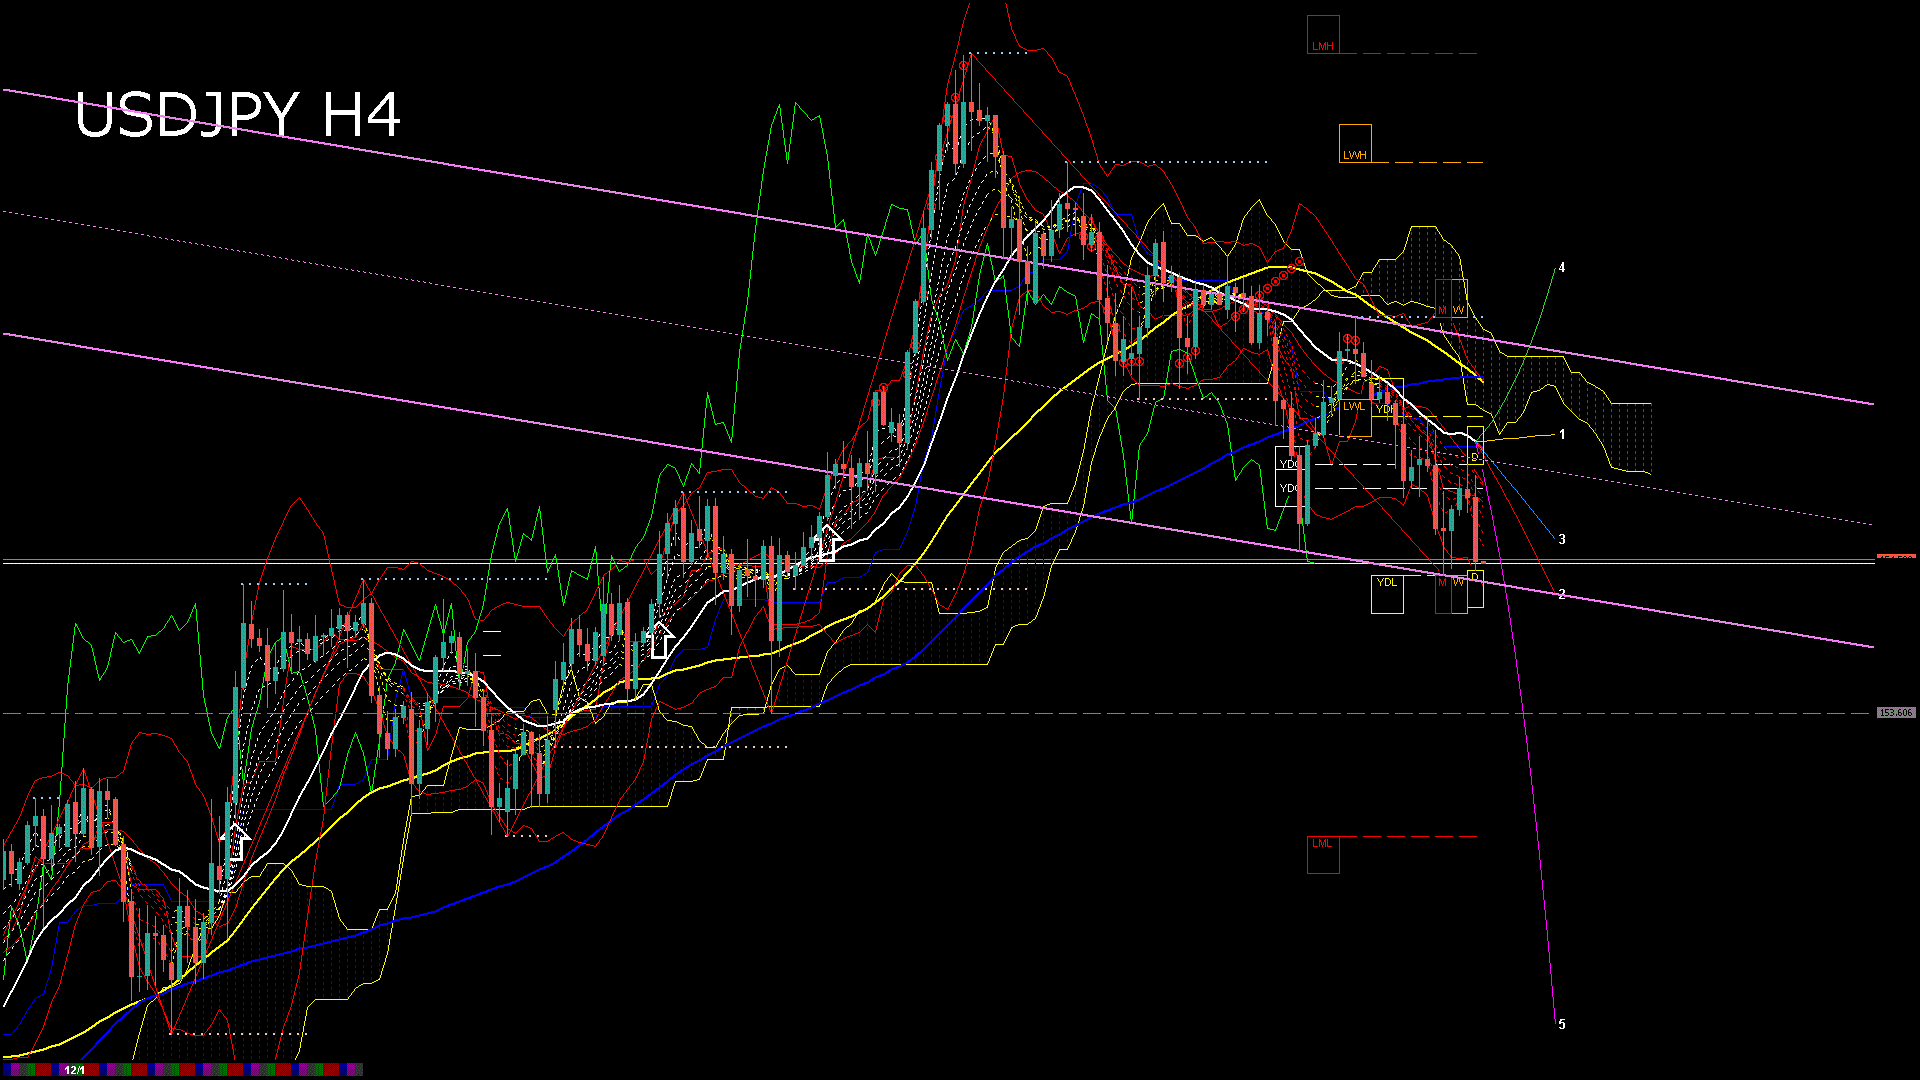Click the lower red M box

pos(1442,593)
